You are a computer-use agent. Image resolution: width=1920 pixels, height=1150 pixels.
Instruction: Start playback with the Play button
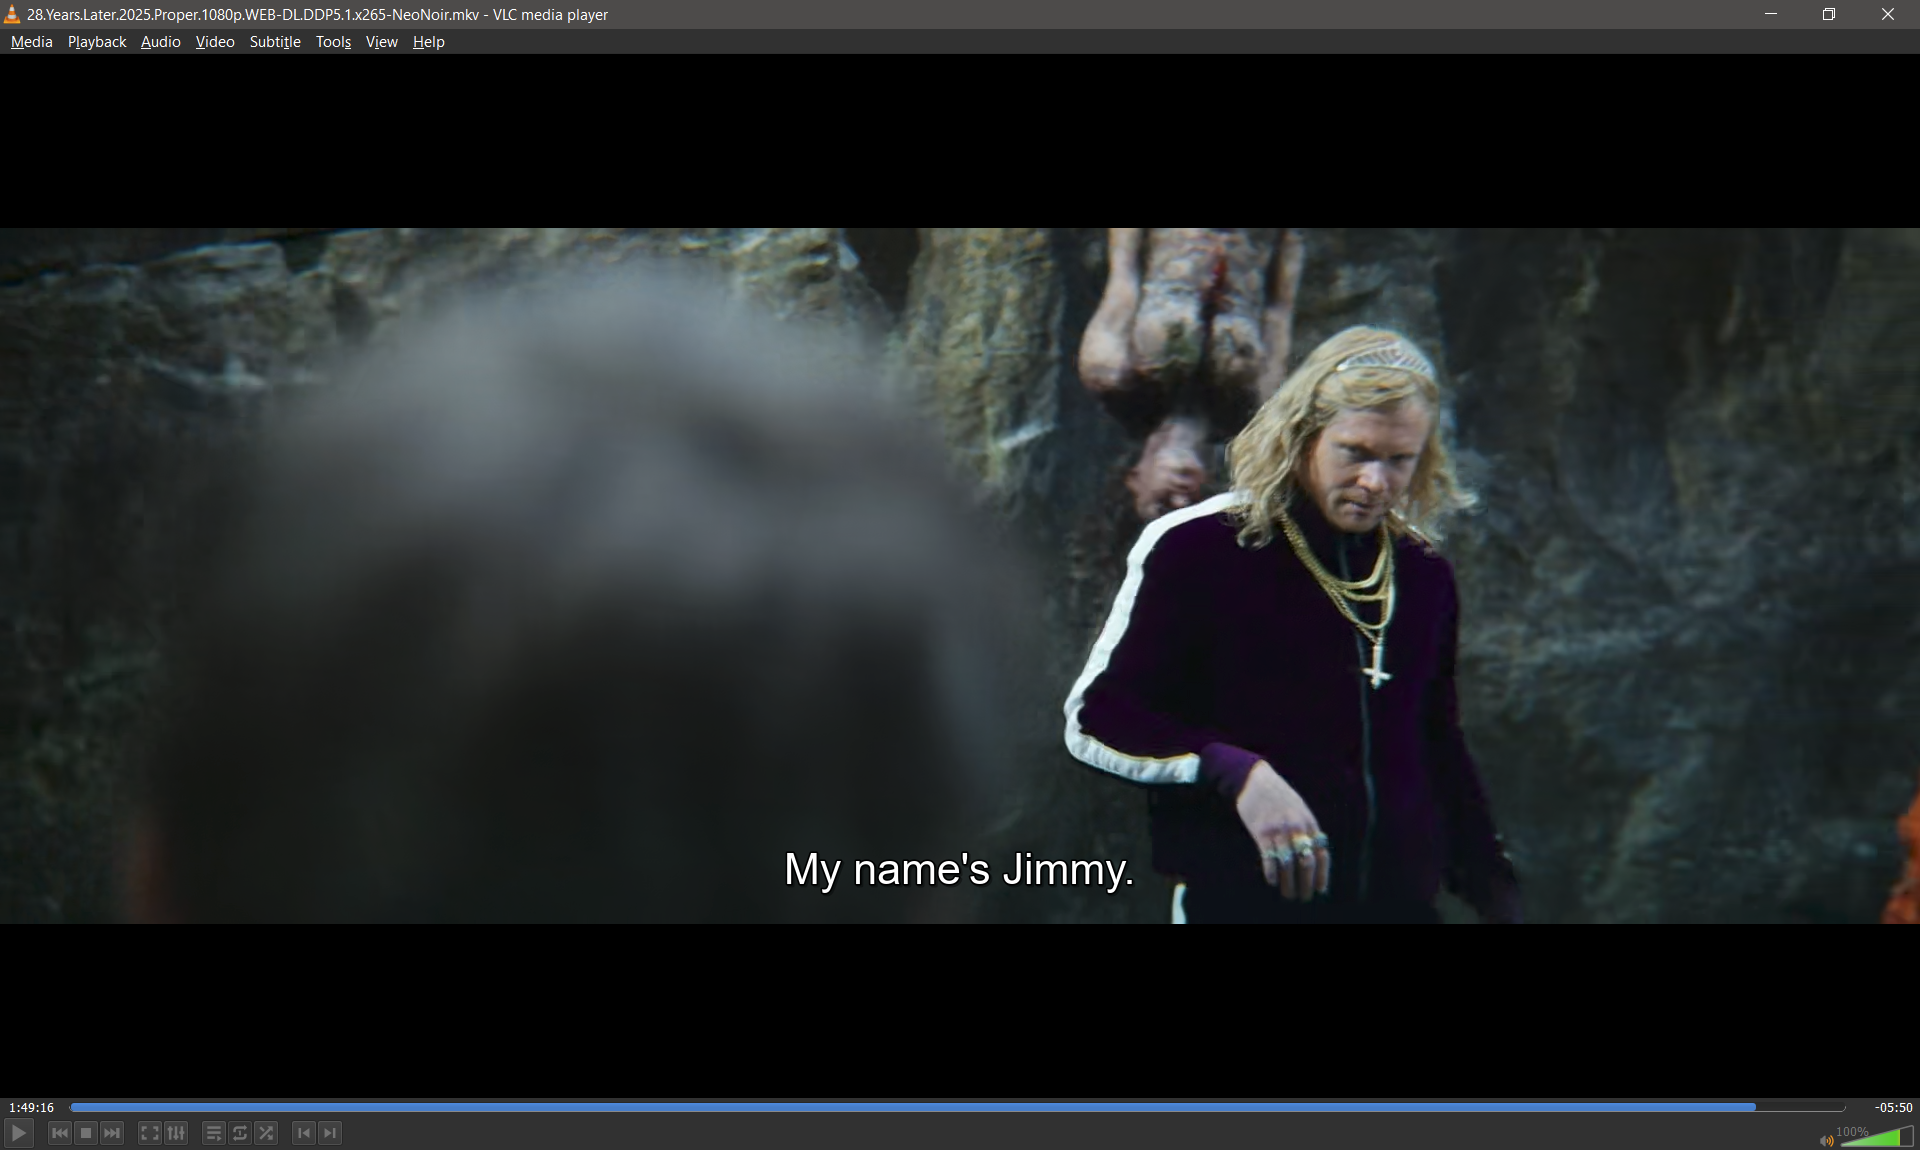19,1133
